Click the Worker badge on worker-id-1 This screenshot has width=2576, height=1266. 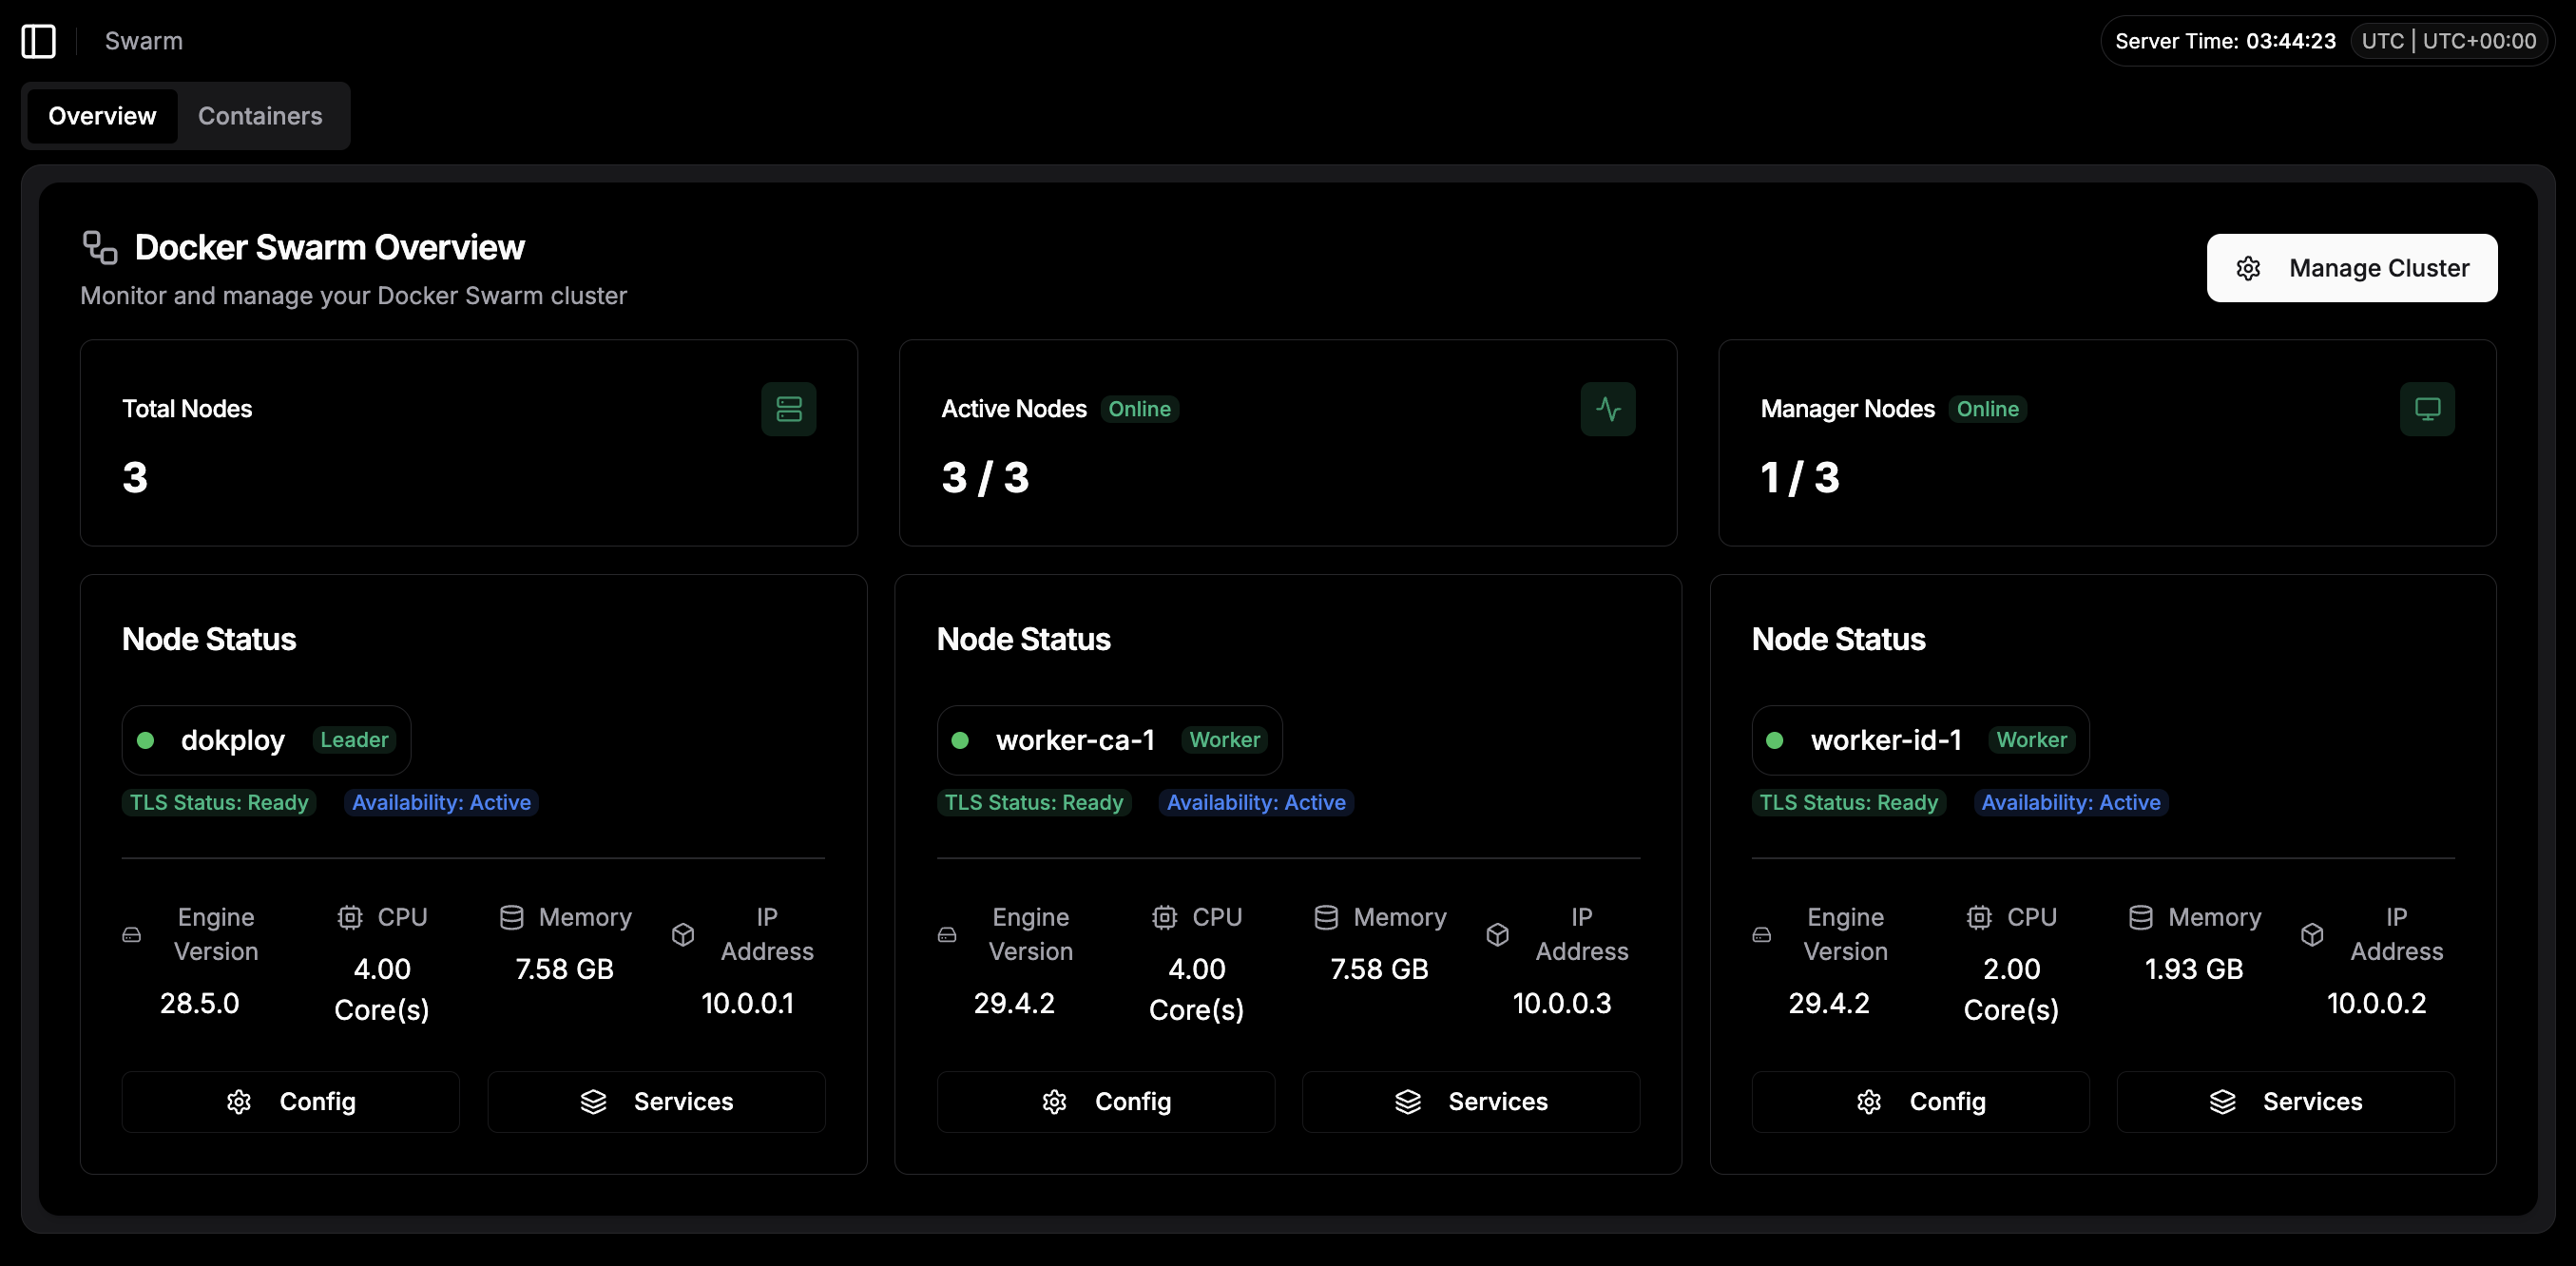pyautogui.click(x=2031, y=740)
